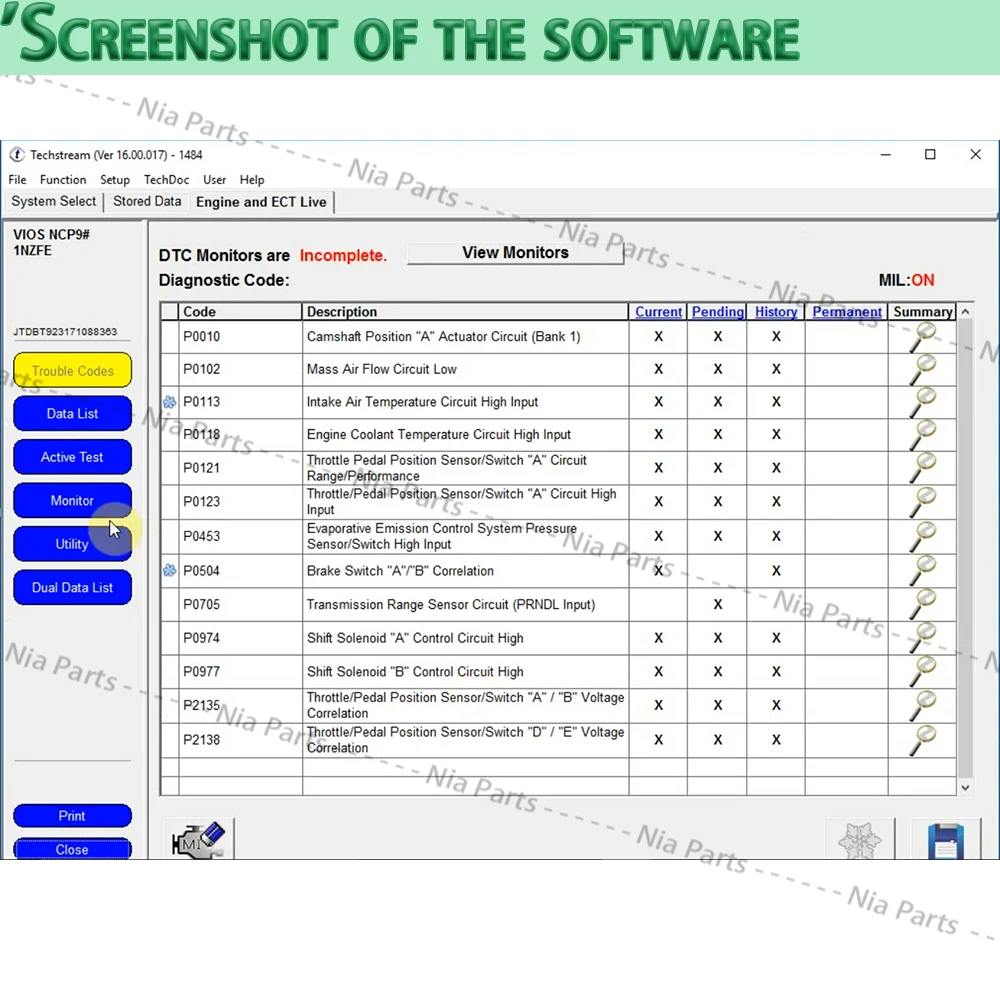Open Active Test

(x=73, y=457)
